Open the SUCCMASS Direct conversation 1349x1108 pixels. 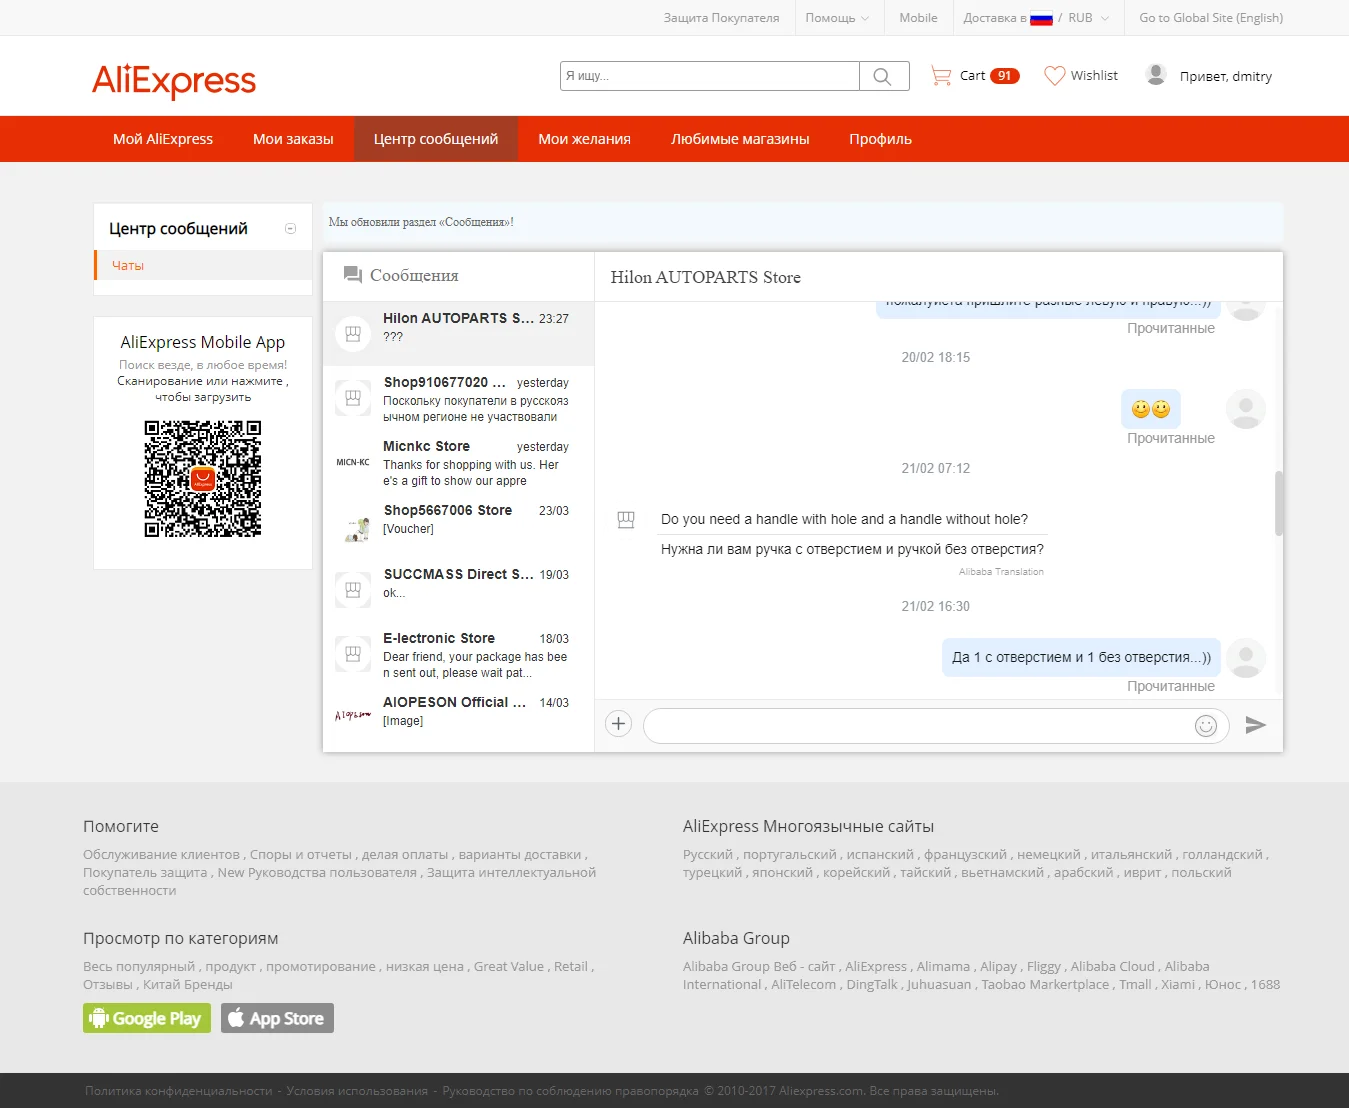[459, 590]
